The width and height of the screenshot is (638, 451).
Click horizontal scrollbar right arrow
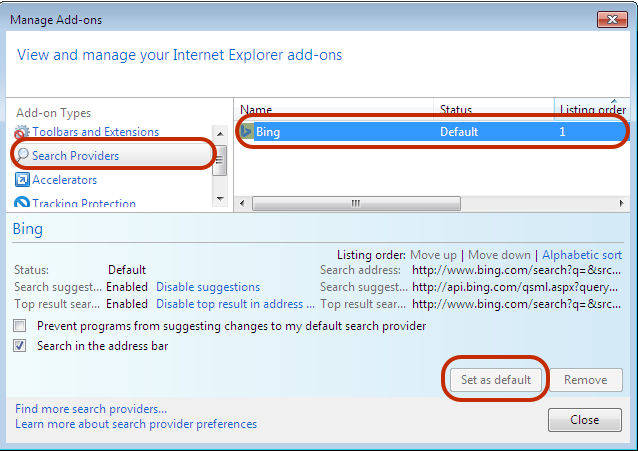(621, 203)
